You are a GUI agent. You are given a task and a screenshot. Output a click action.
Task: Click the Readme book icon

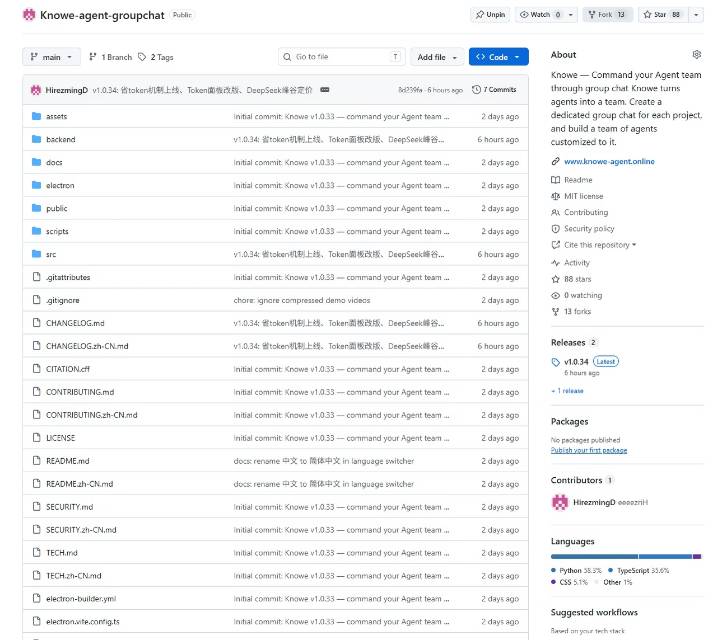coord(555,180)
